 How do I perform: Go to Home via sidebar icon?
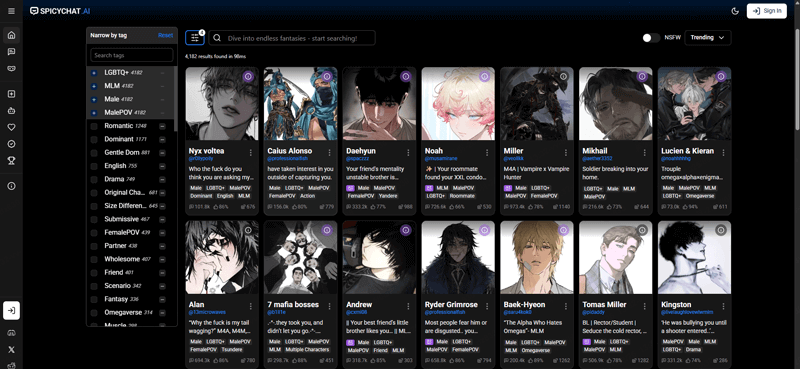pos(11,35)
